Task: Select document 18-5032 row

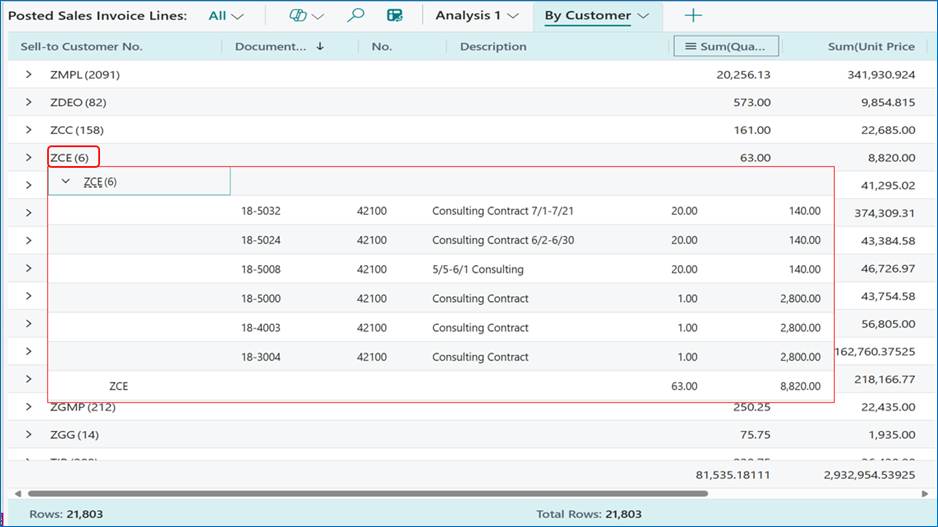Action: click(261, 211)
